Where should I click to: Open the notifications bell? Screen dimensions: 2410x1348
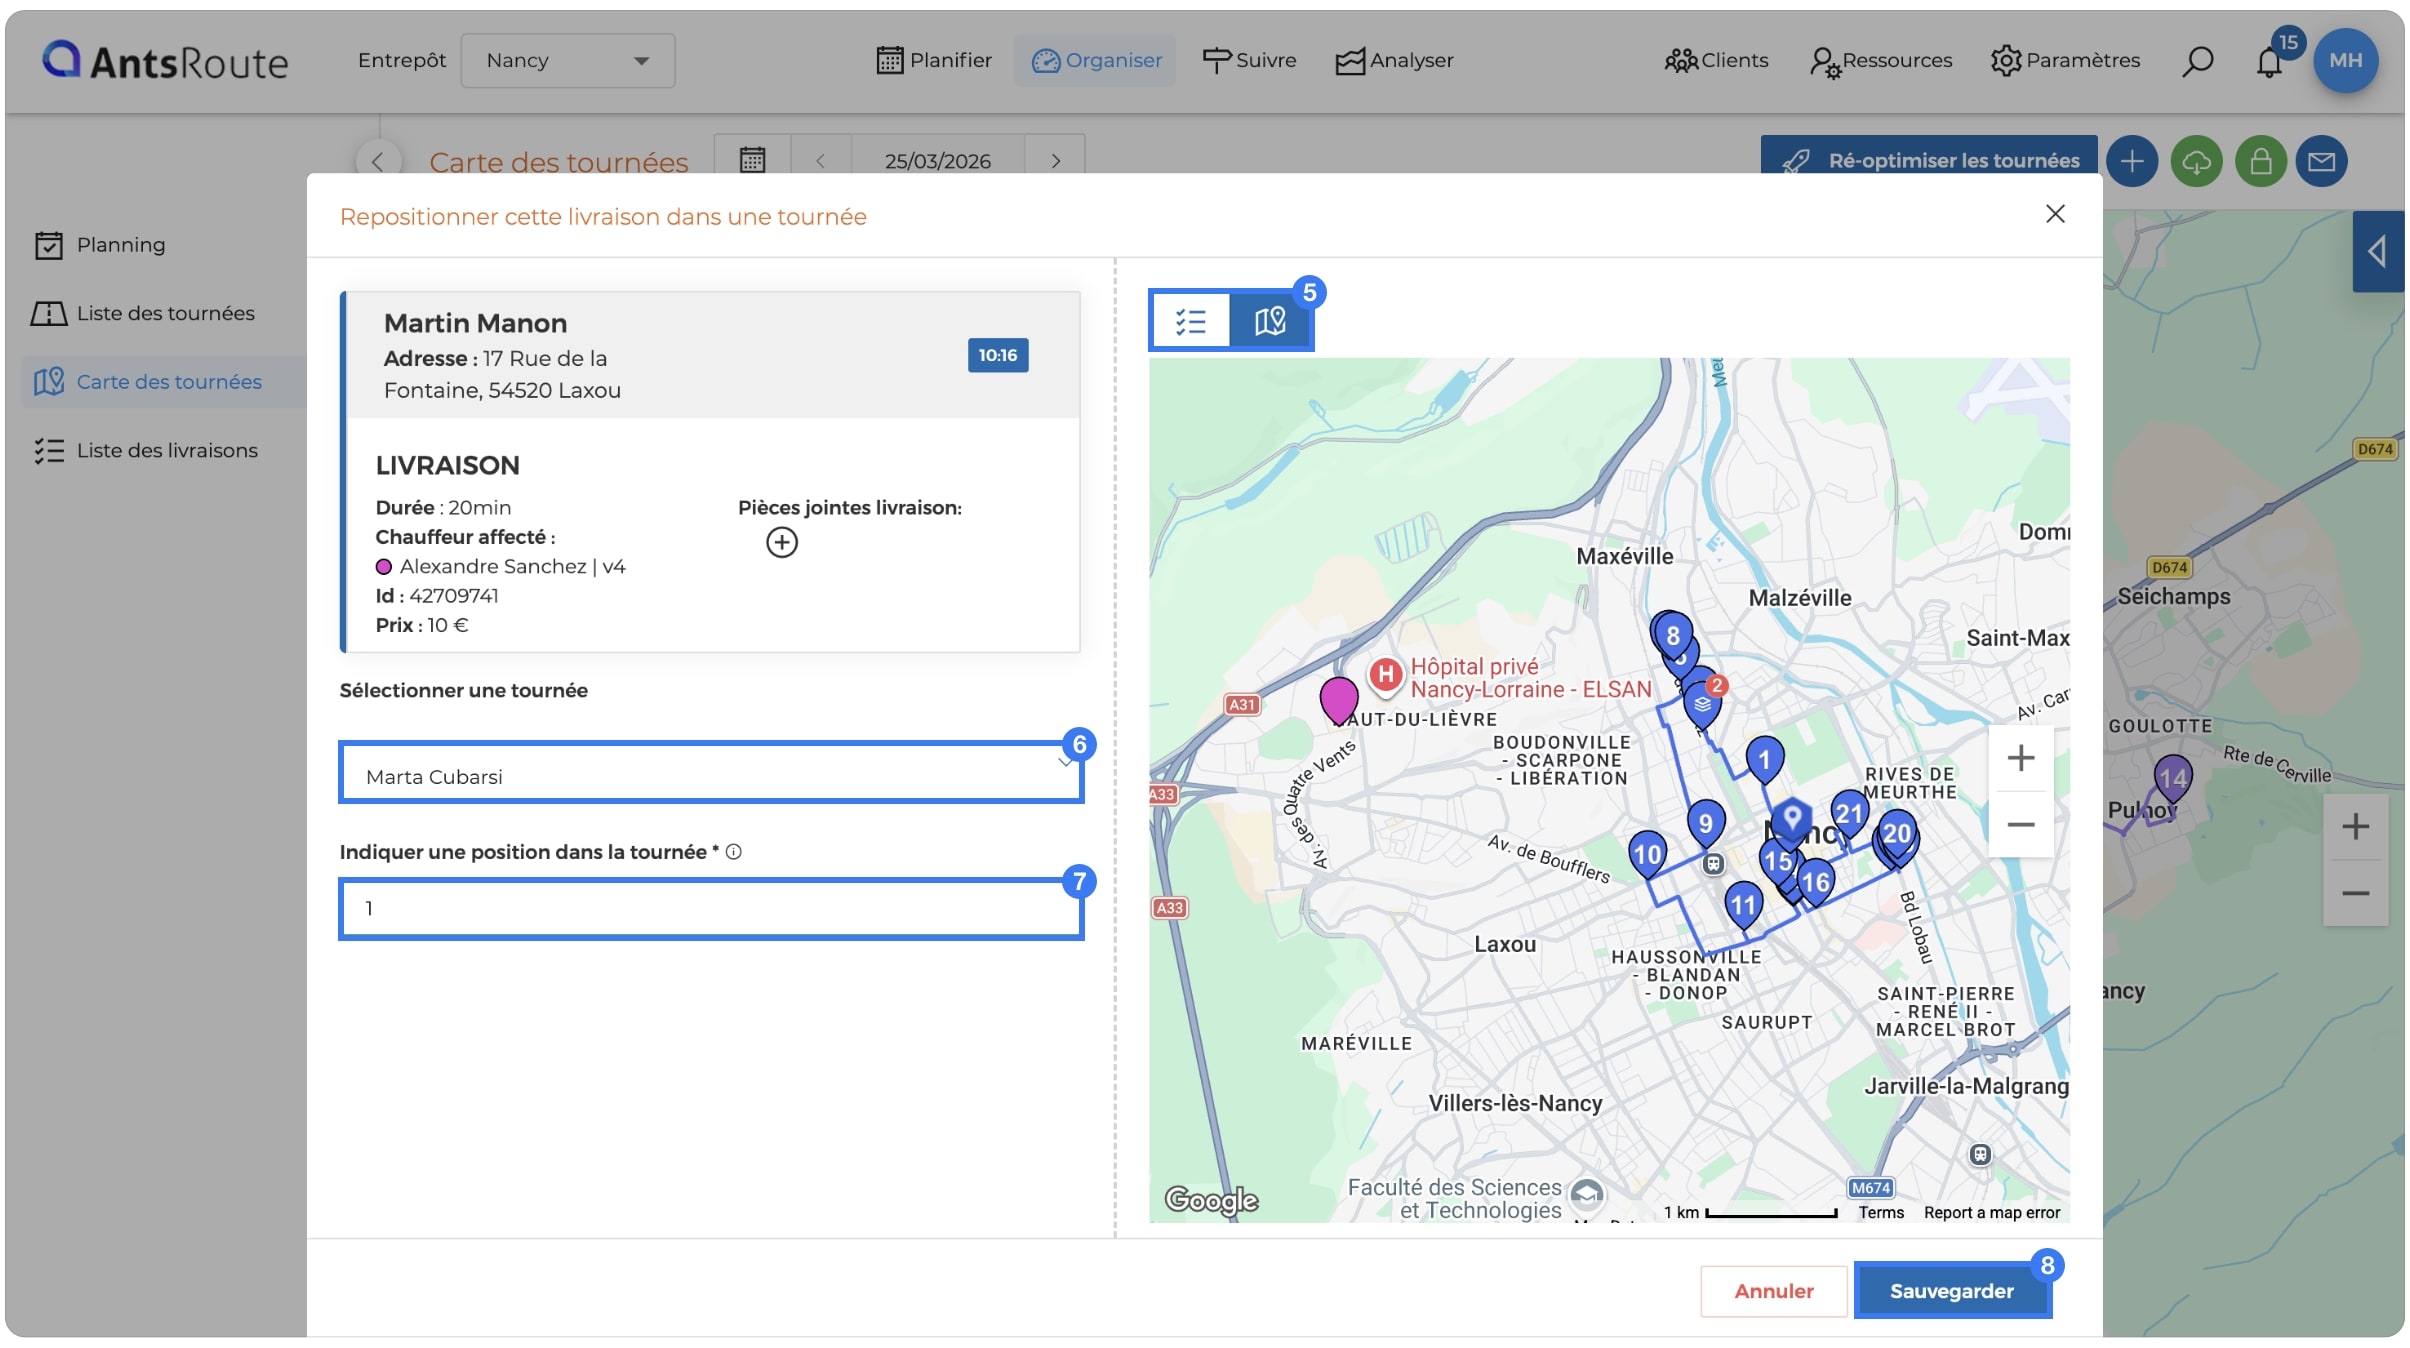(x=2269, y=62)
